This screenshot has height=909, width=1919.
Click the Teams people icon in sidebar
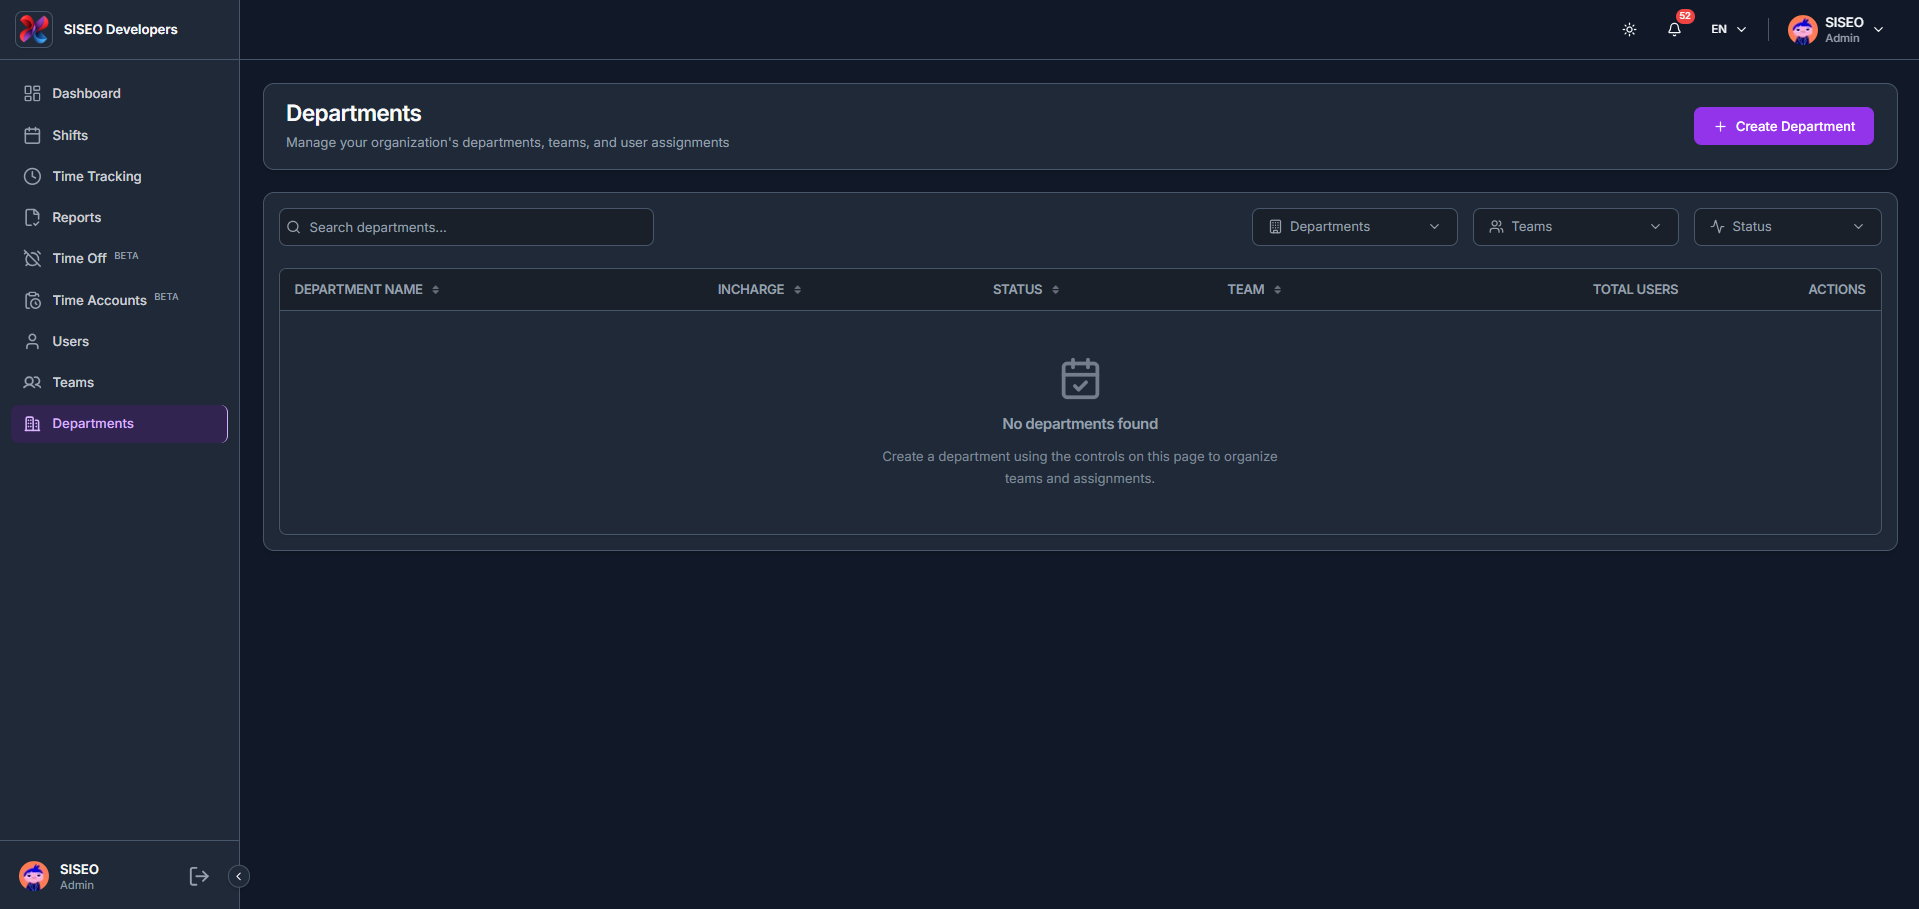[x=32, y=382]
